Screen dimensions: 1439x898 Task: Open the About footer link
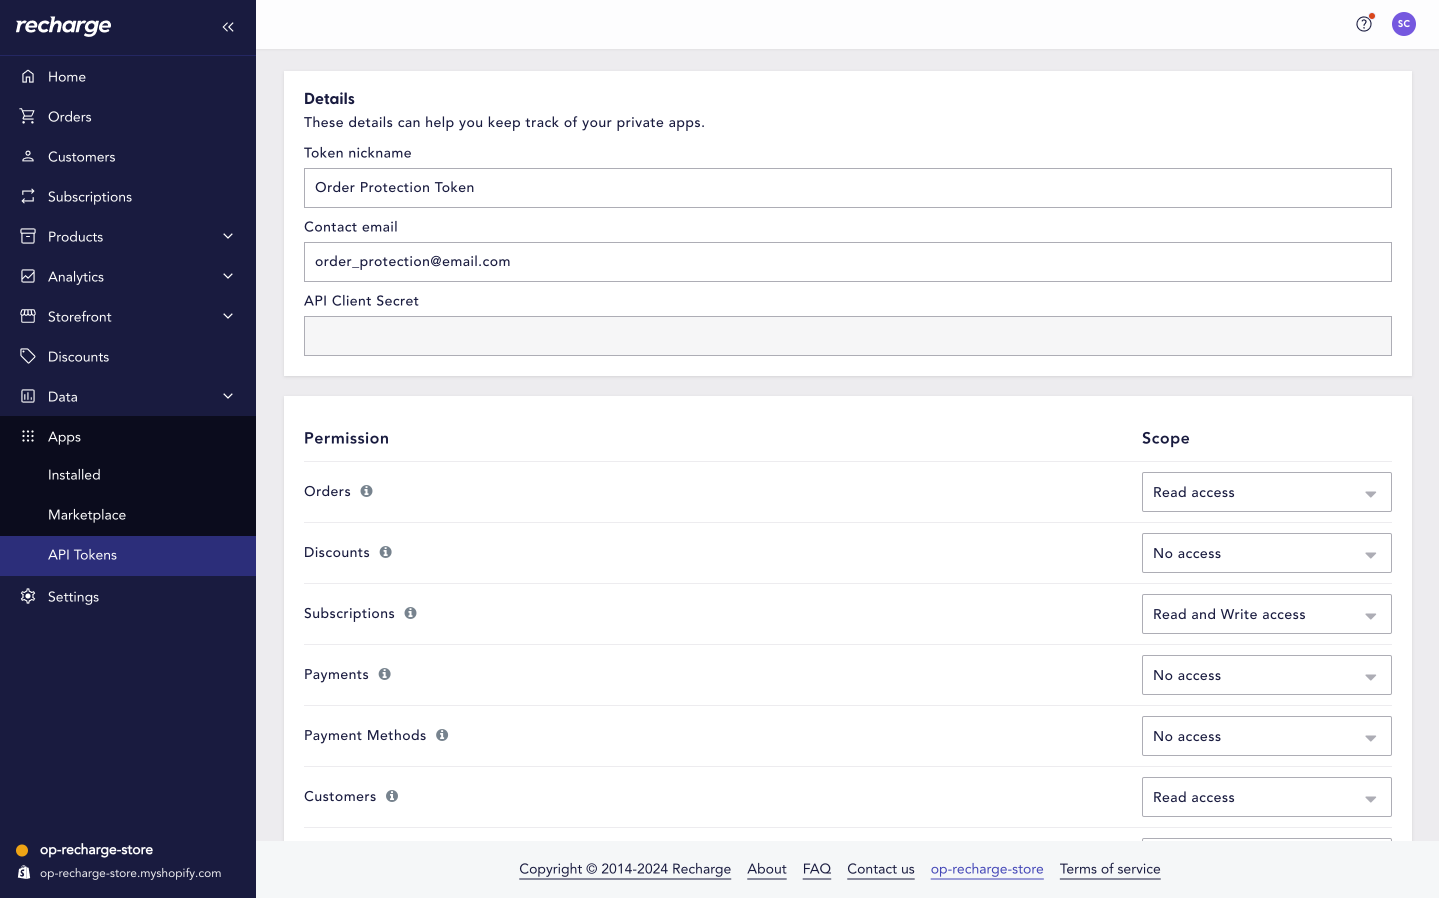[x=767, y=869]
